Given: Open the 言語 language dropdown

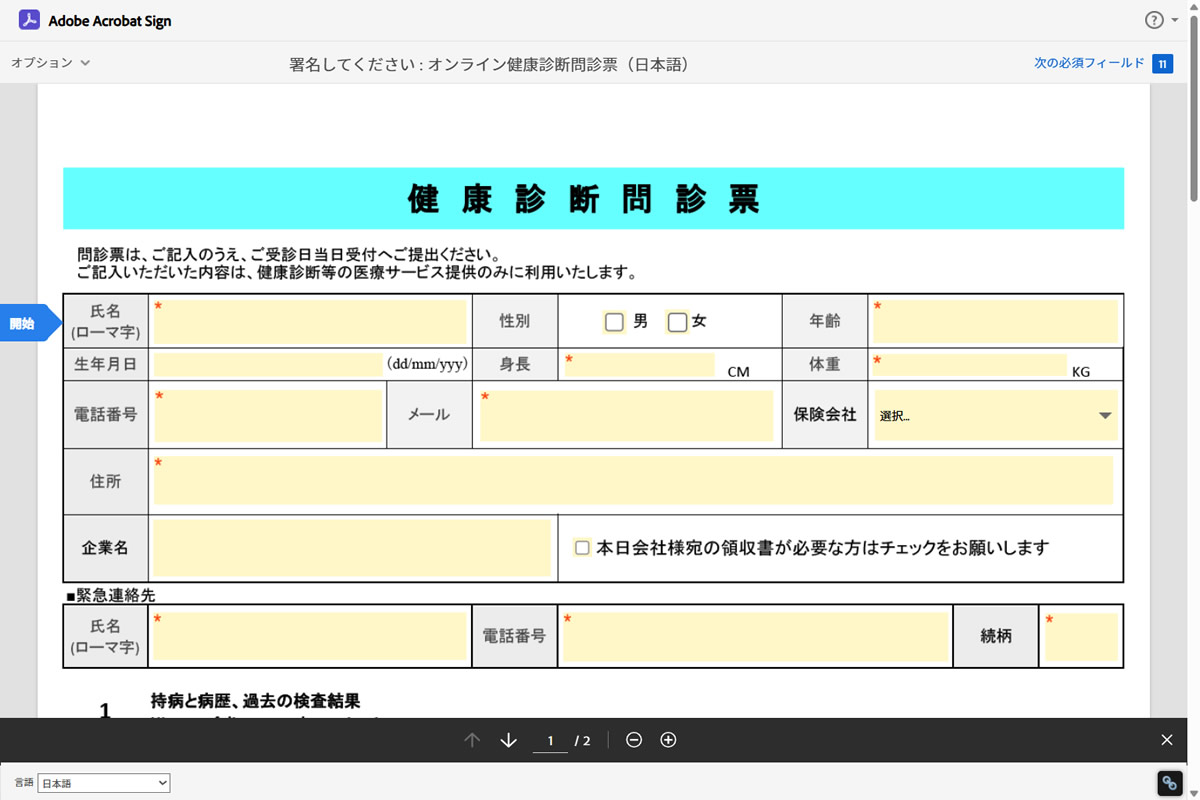Looking at the screenshot, I should tap(104, 783).
